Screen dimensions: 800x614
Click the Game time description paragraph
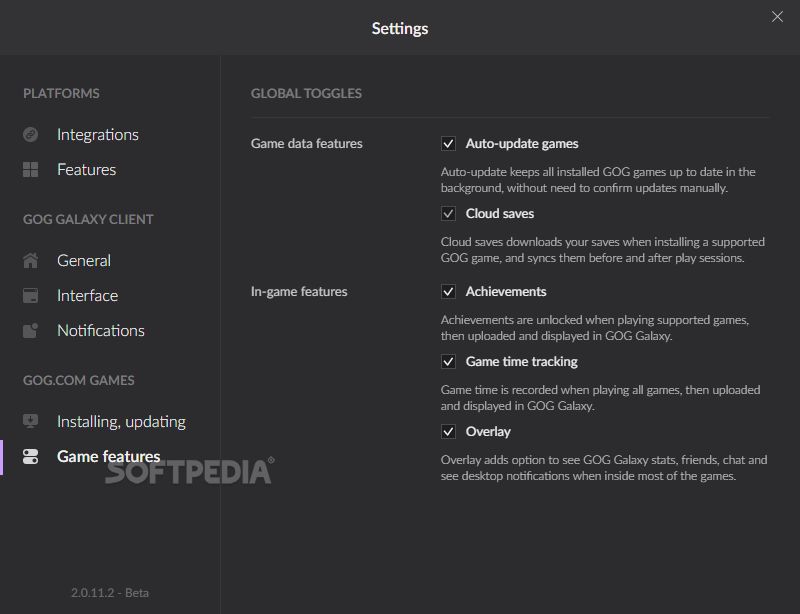point(601,398)
